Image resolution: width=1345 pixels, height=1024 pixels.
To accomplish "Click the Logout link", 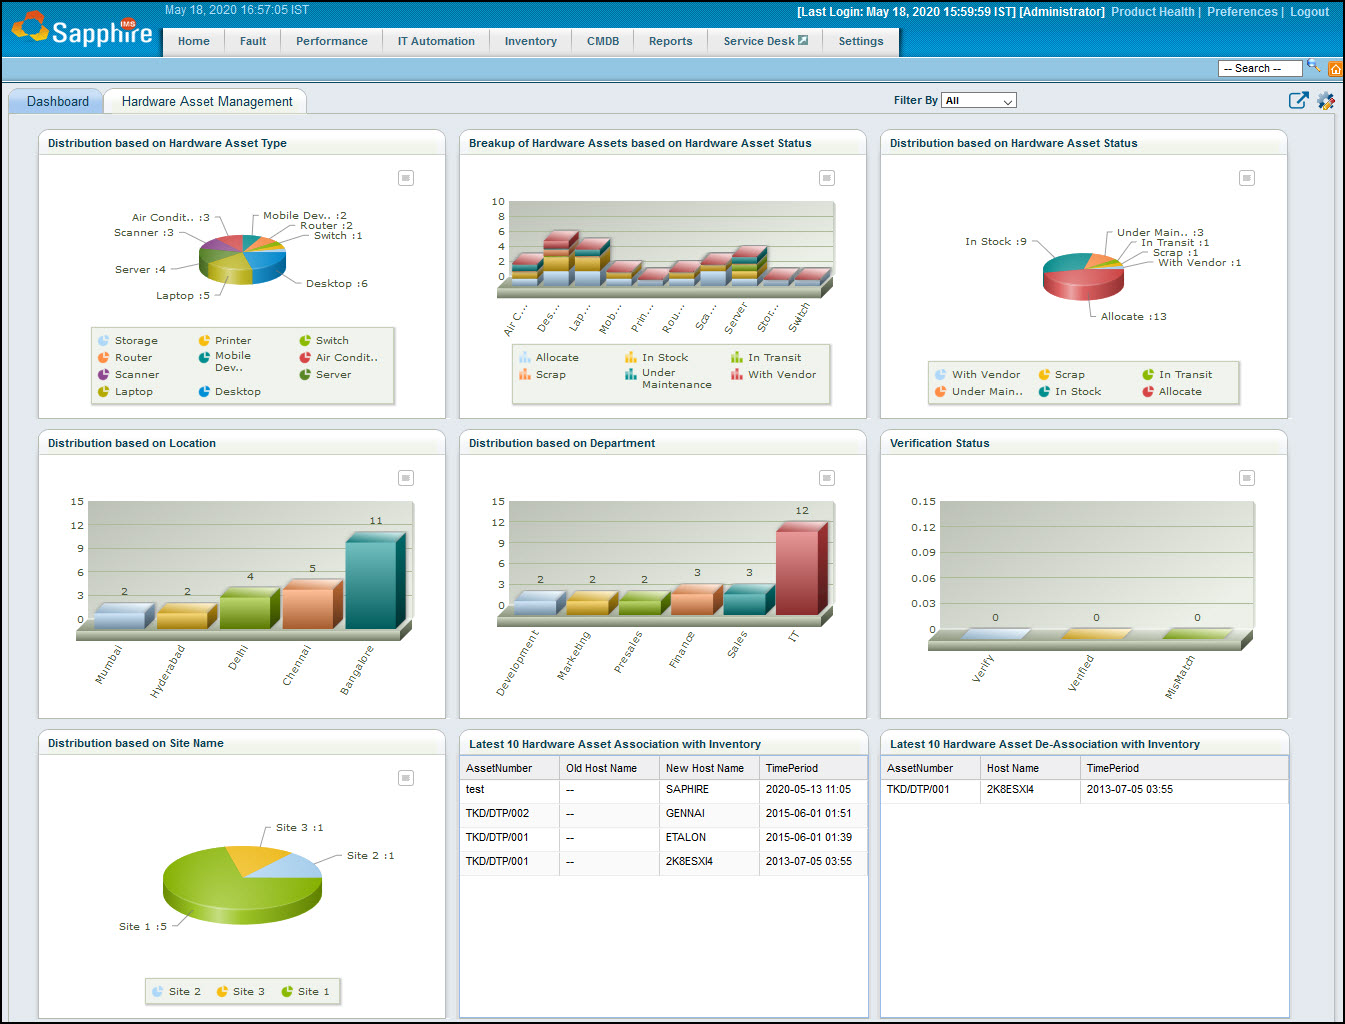I will click(1309, 12).
